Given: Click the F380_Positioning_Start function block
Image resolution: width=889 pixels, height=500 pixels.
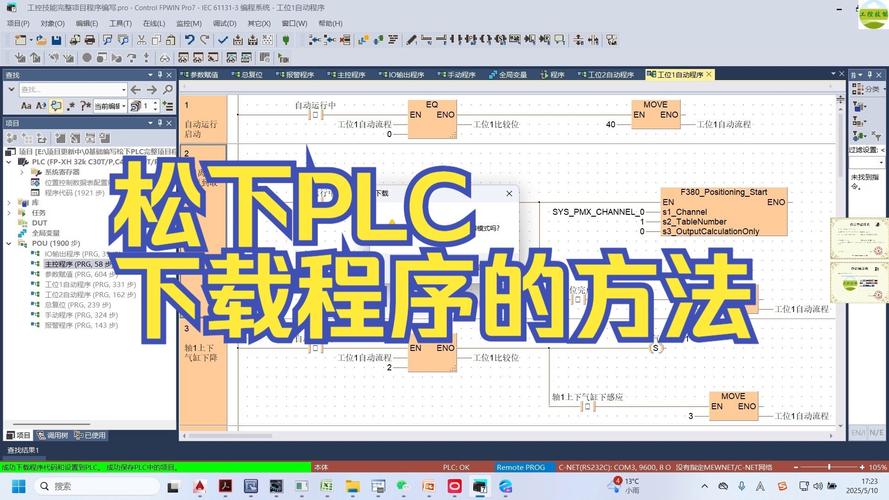Looking at the screenshot, I should coord(724,211).
